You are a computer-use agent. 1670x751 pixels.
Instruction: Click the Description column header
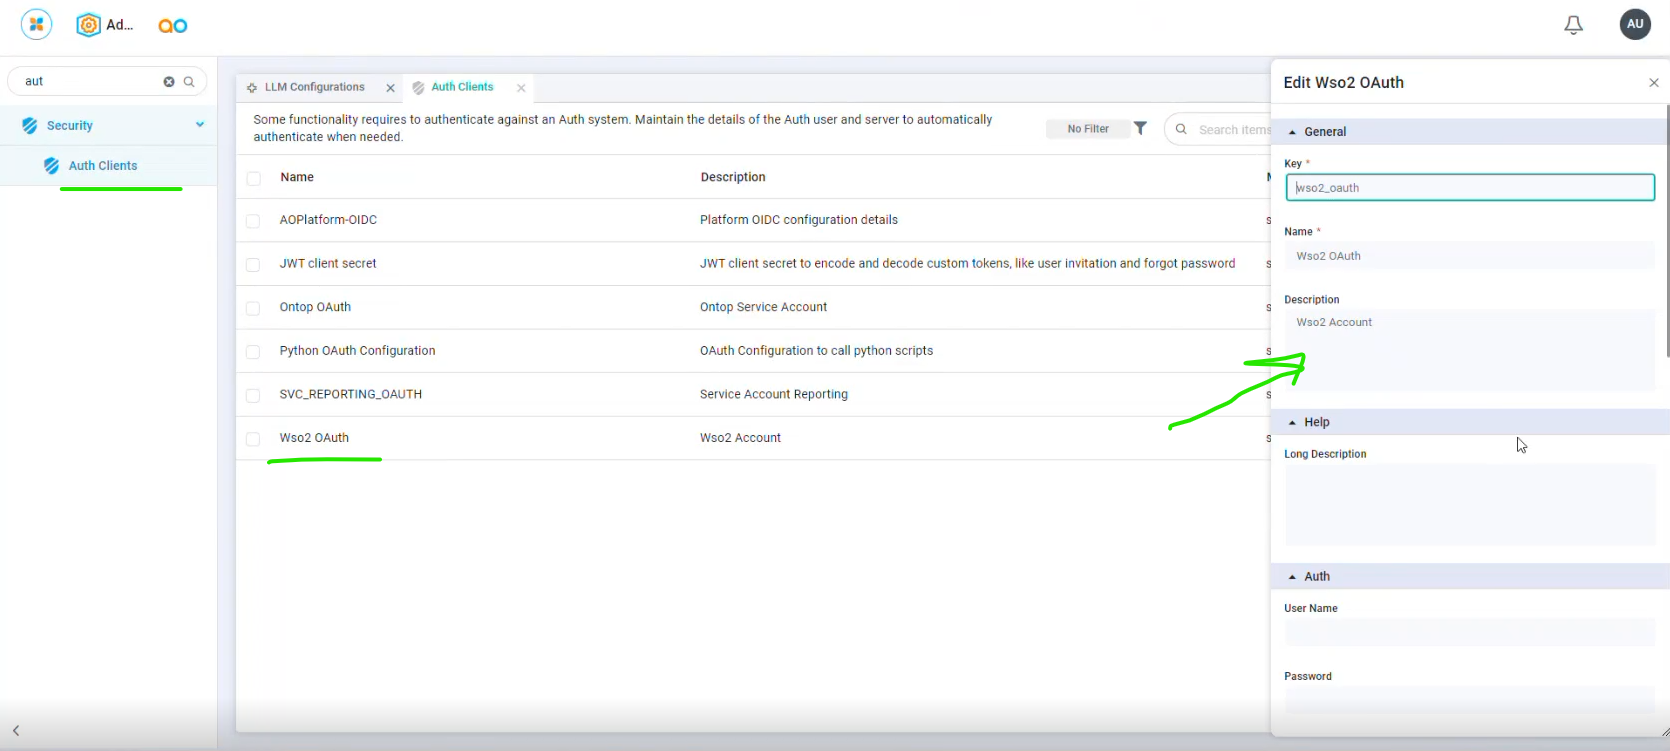(733, 178)
